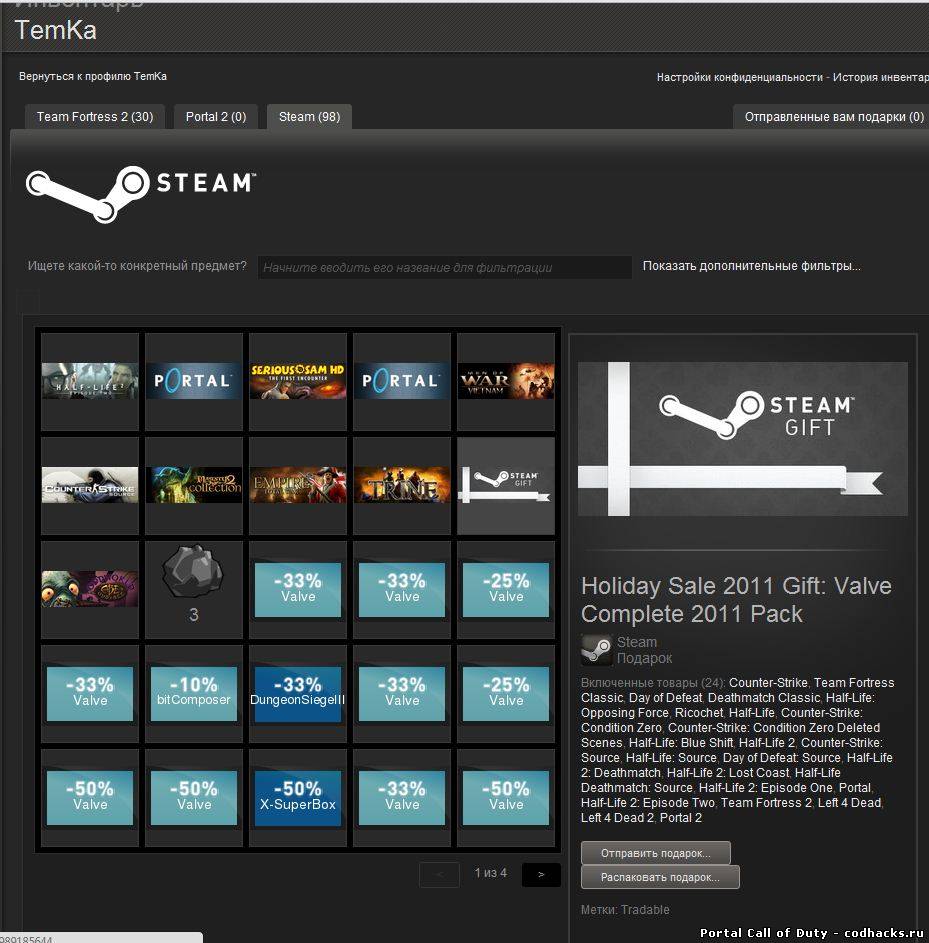Expand Показать дополнительные фильтры
The image size is (929, 943).
coord(752,266)
